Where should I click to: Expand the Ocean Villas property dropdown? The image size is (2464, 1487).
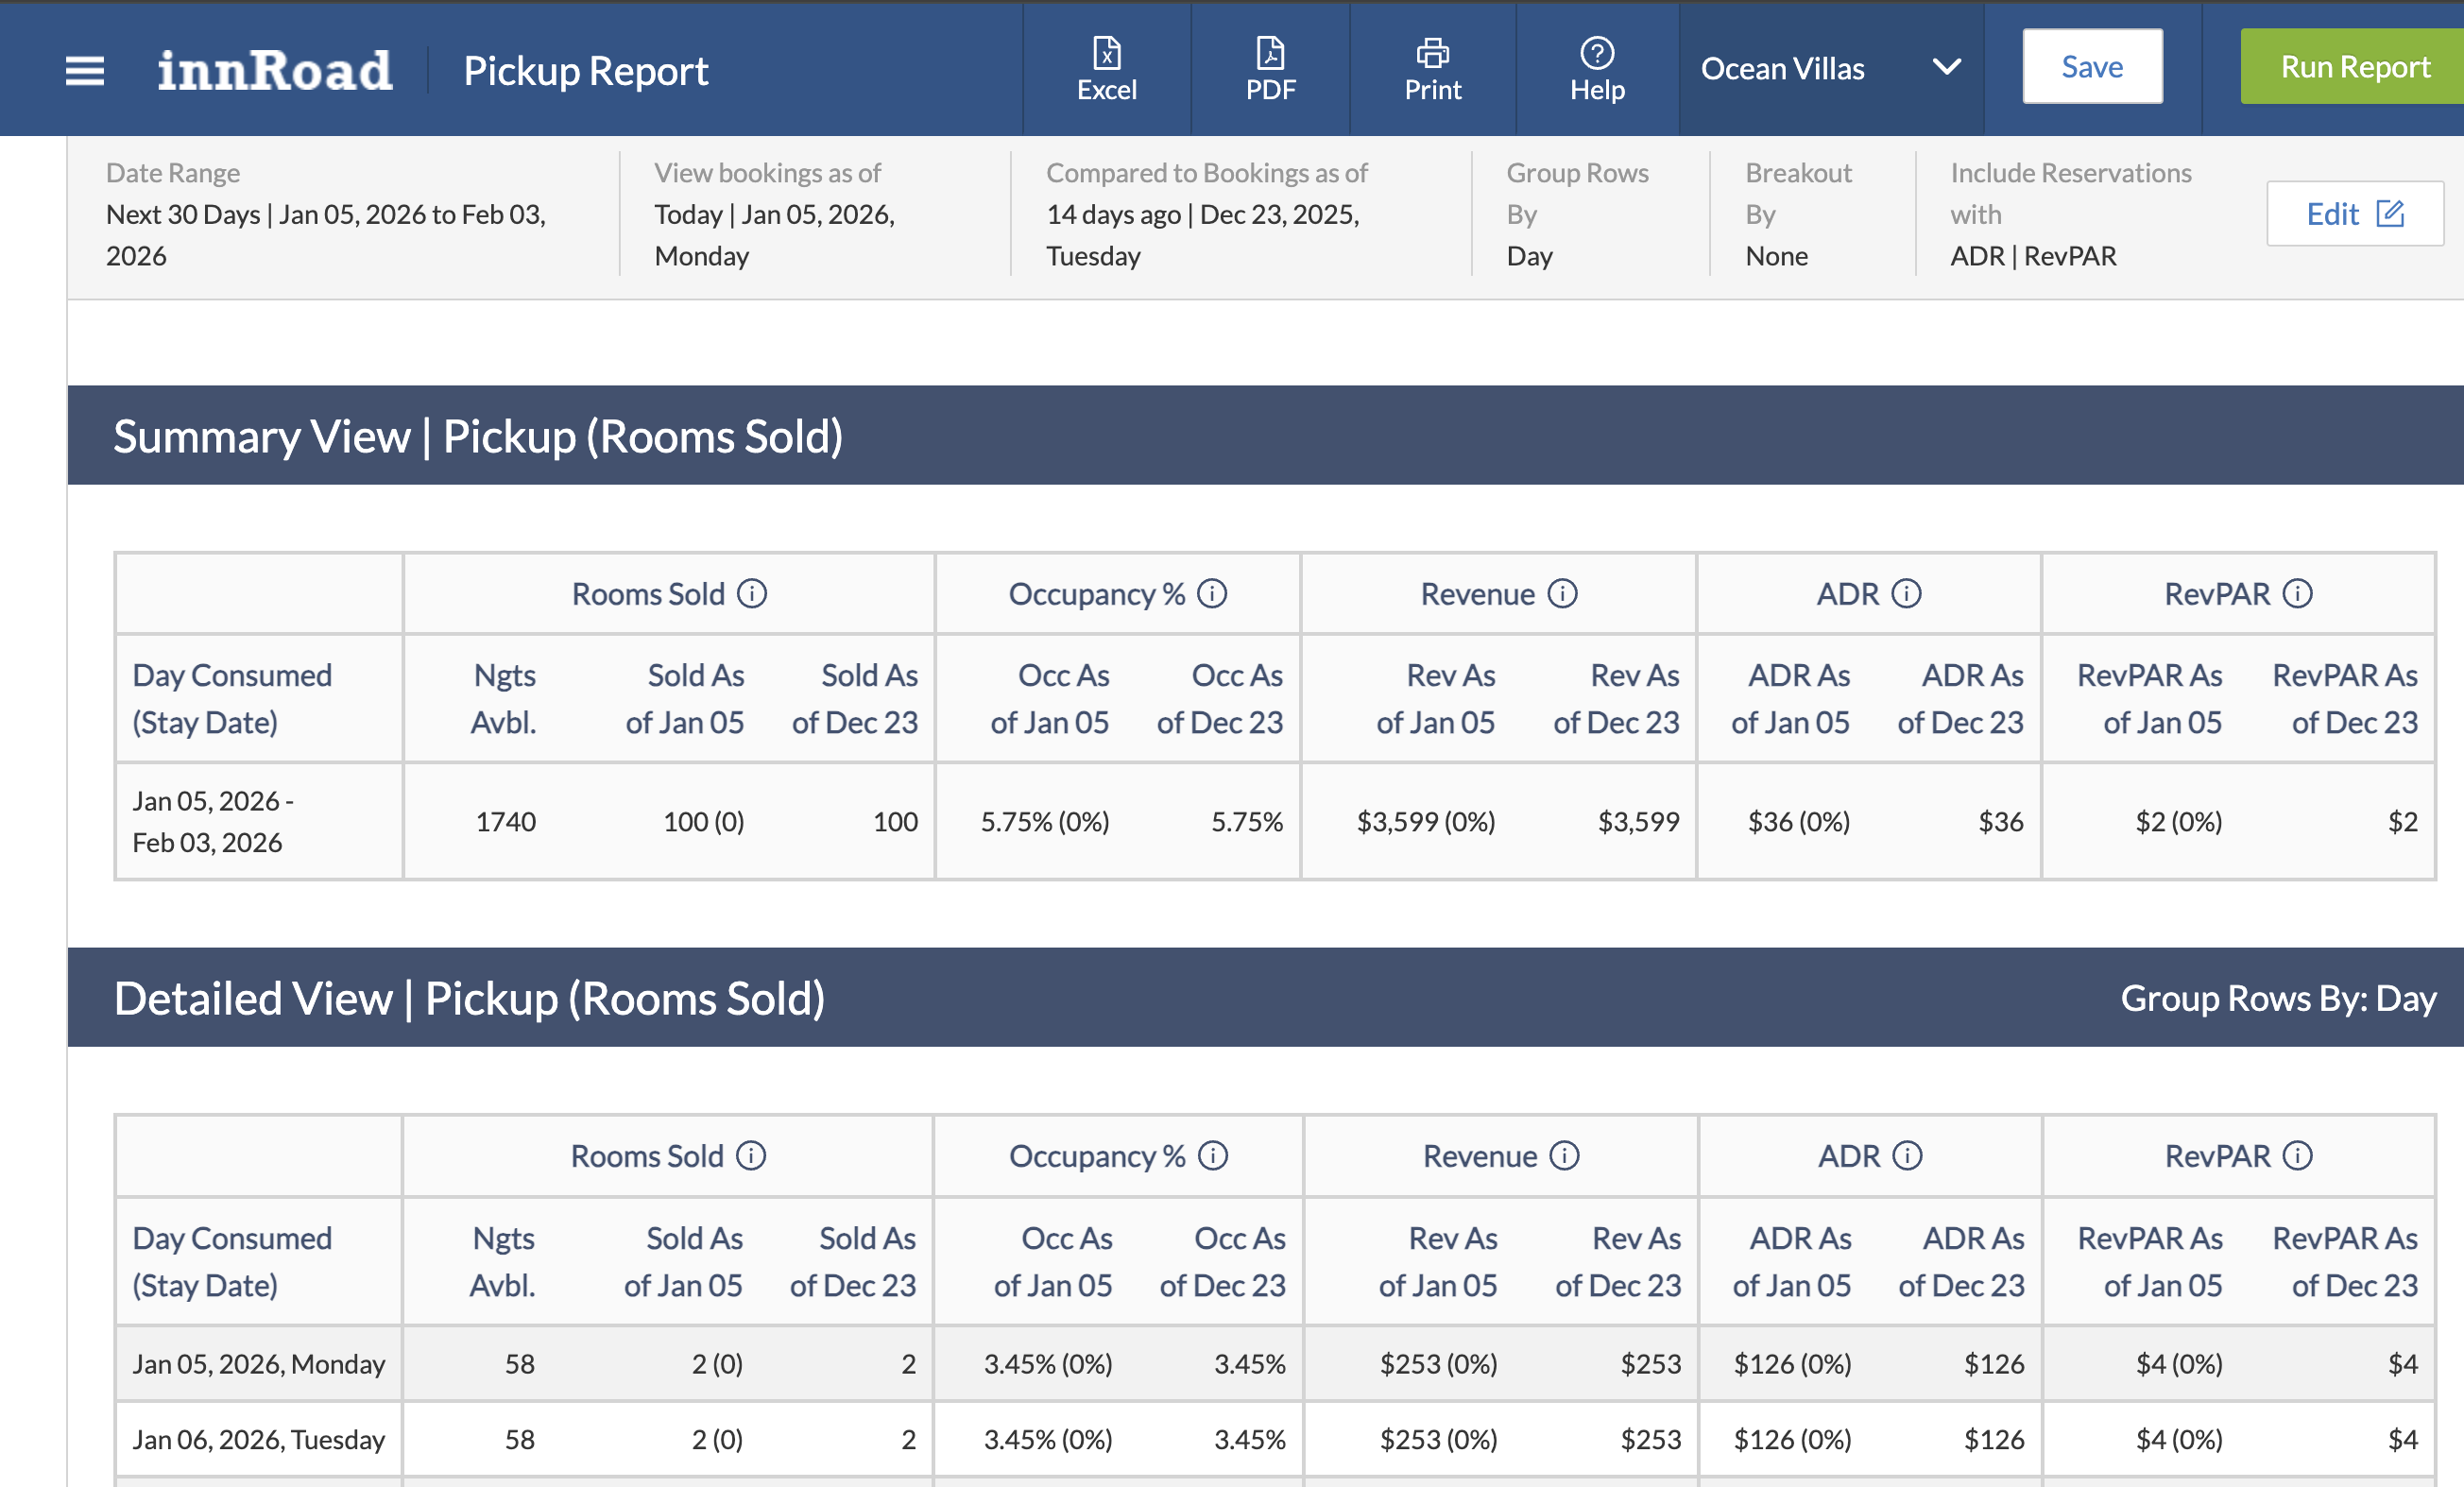[1782, 68]
